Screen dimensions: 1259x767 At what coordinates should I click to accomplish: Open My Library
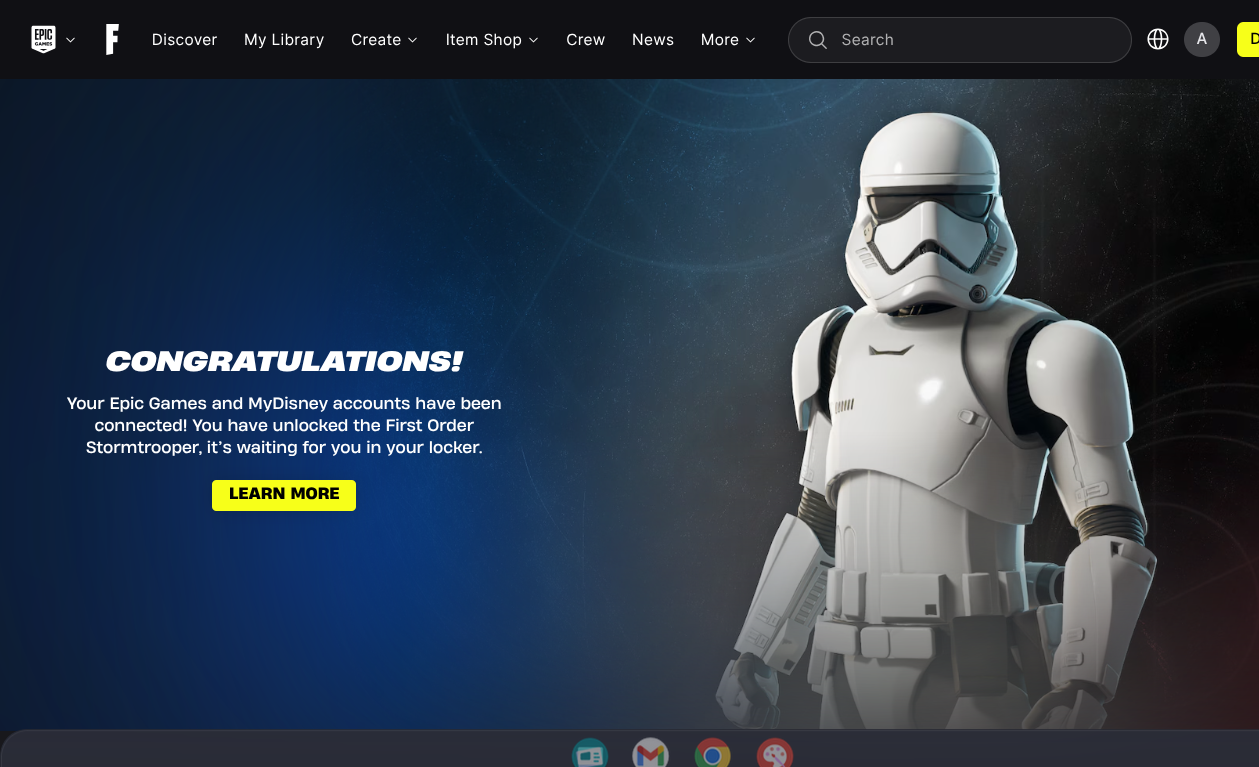[284, 40]
